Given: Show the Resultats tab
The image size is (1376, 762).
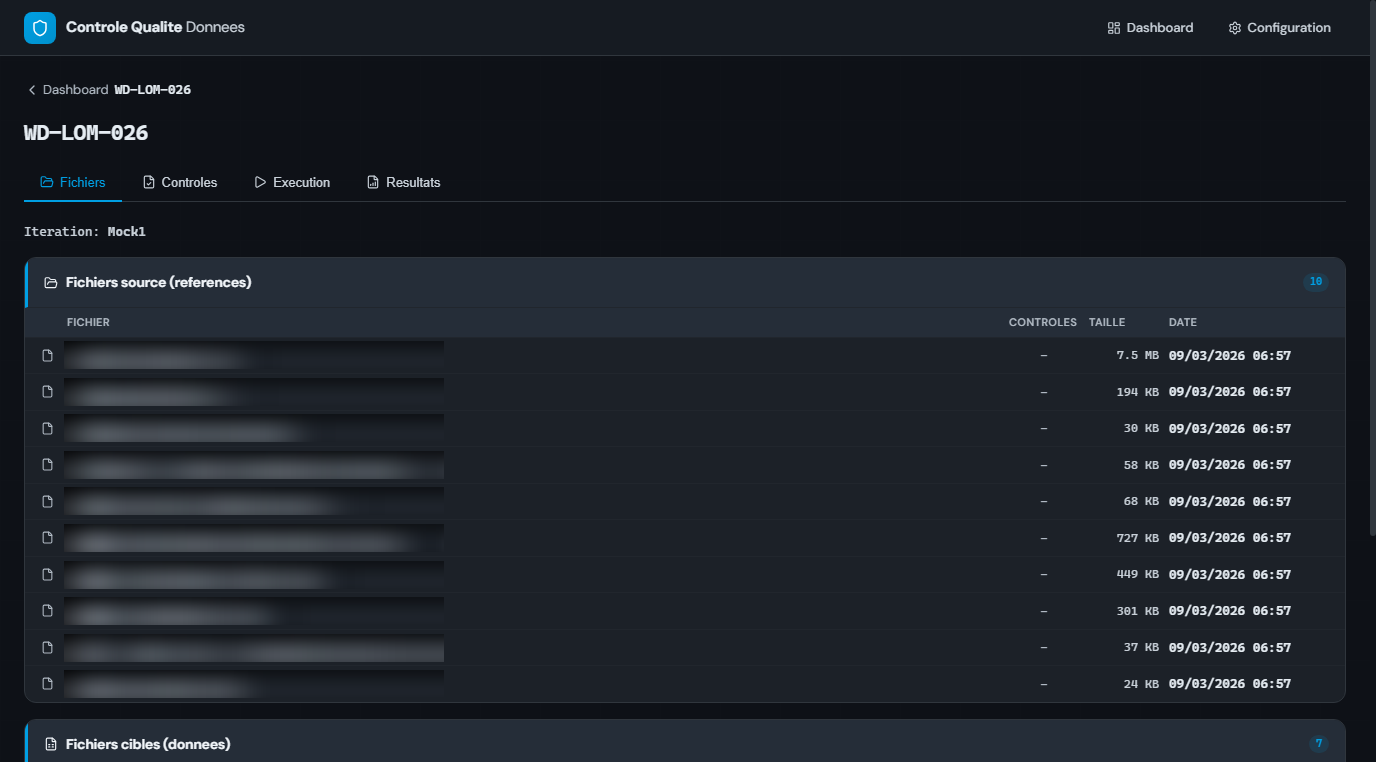Looking at the screenshot, I should [x=404, y=183].
